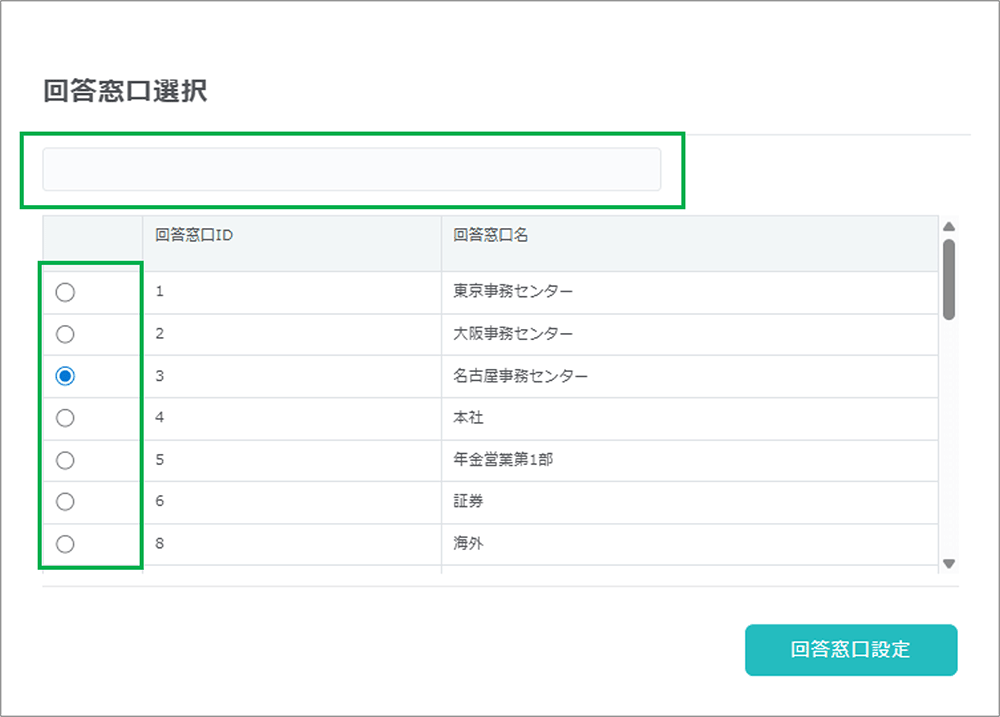
Task: Pick the radio button for 年金営業第1部
Action: click(65, 460)
